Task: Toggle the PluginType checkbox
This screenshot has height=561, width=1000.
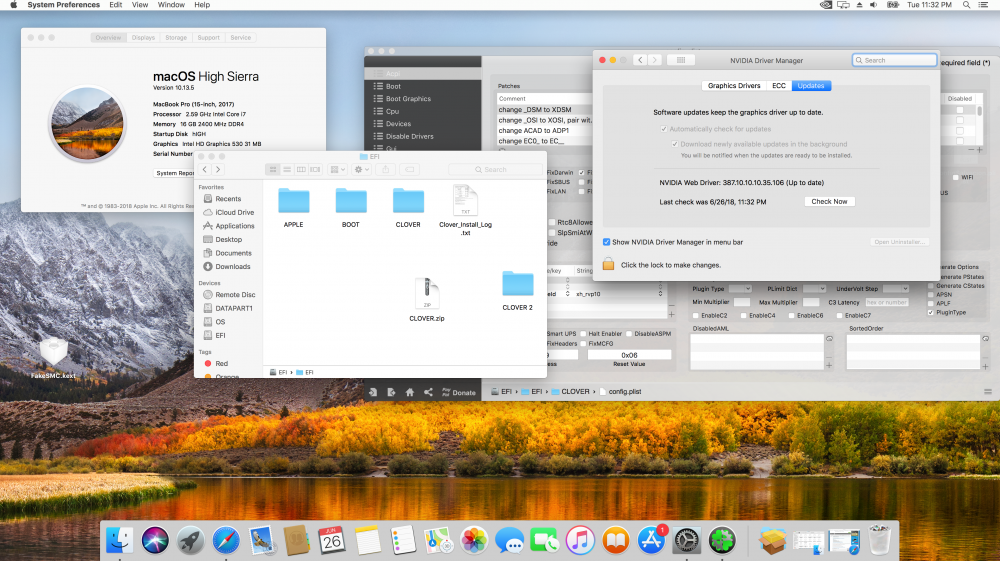Action: coord(930,312)
